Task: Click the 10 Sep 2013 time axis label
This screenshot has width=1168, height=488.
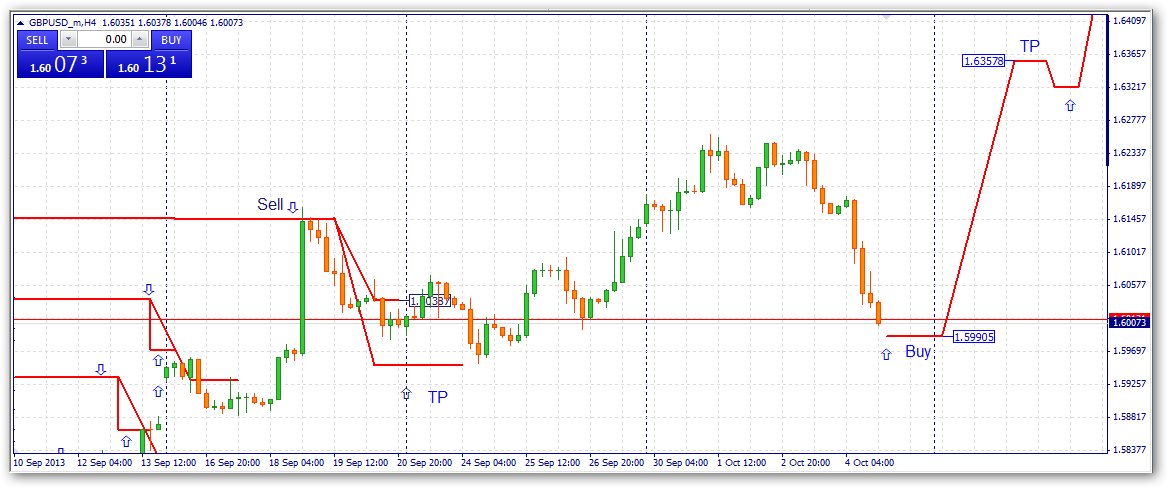Action: pos(39,463)
